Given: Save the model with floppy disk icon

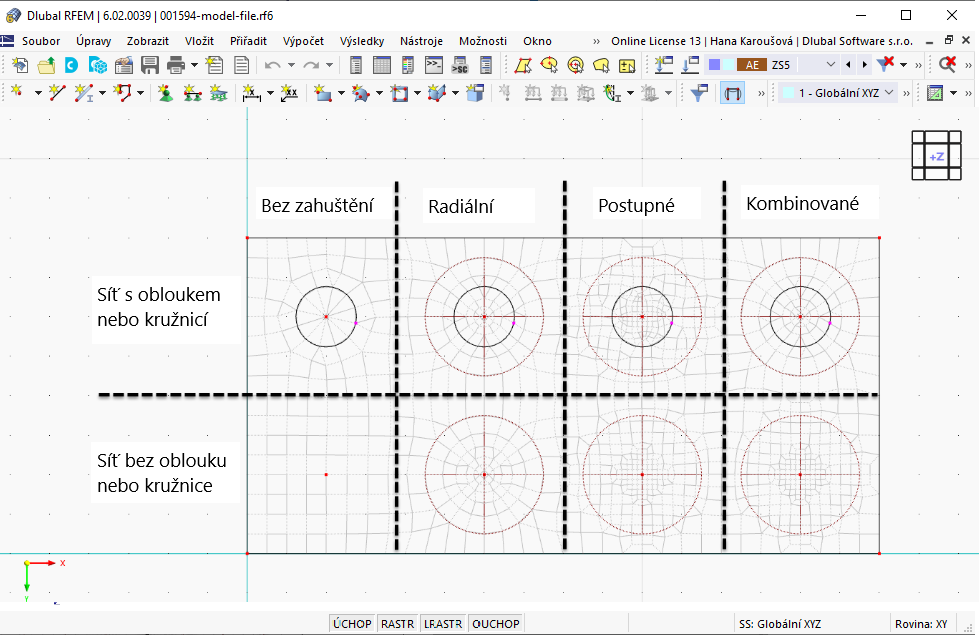Looking at the screenshot, I should [150, 65].
